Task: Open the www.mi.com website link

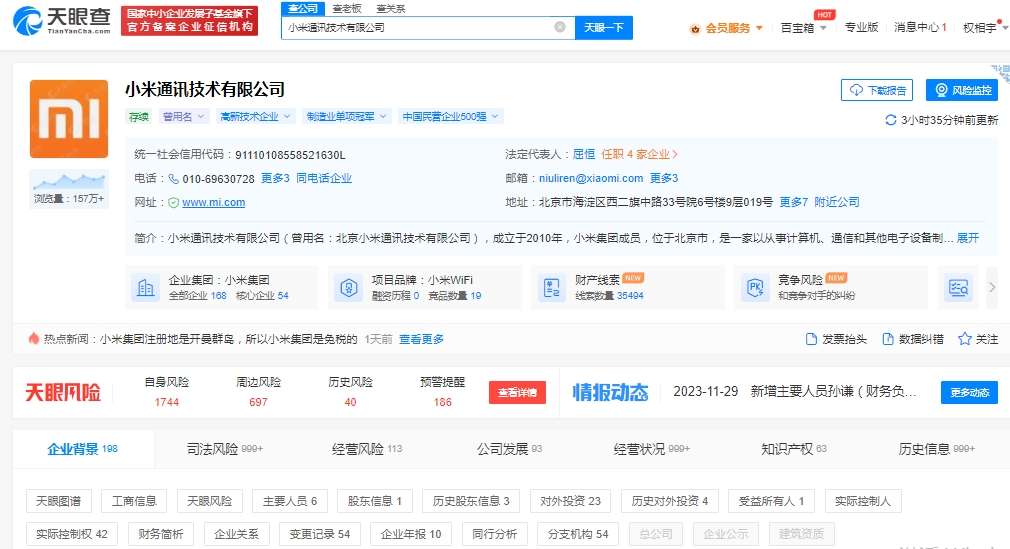Action: click(x=213, y=202)
